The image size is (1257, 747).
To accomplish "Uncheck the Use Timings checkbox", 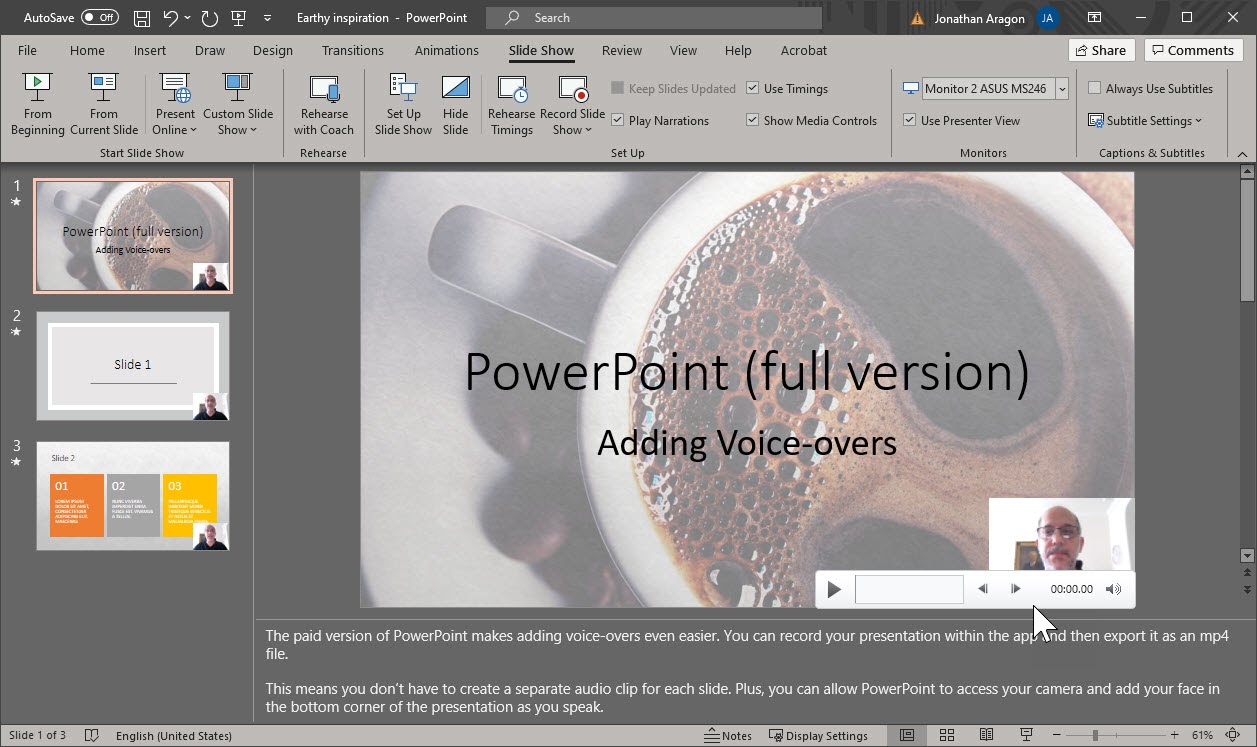I will coord(753,89).
